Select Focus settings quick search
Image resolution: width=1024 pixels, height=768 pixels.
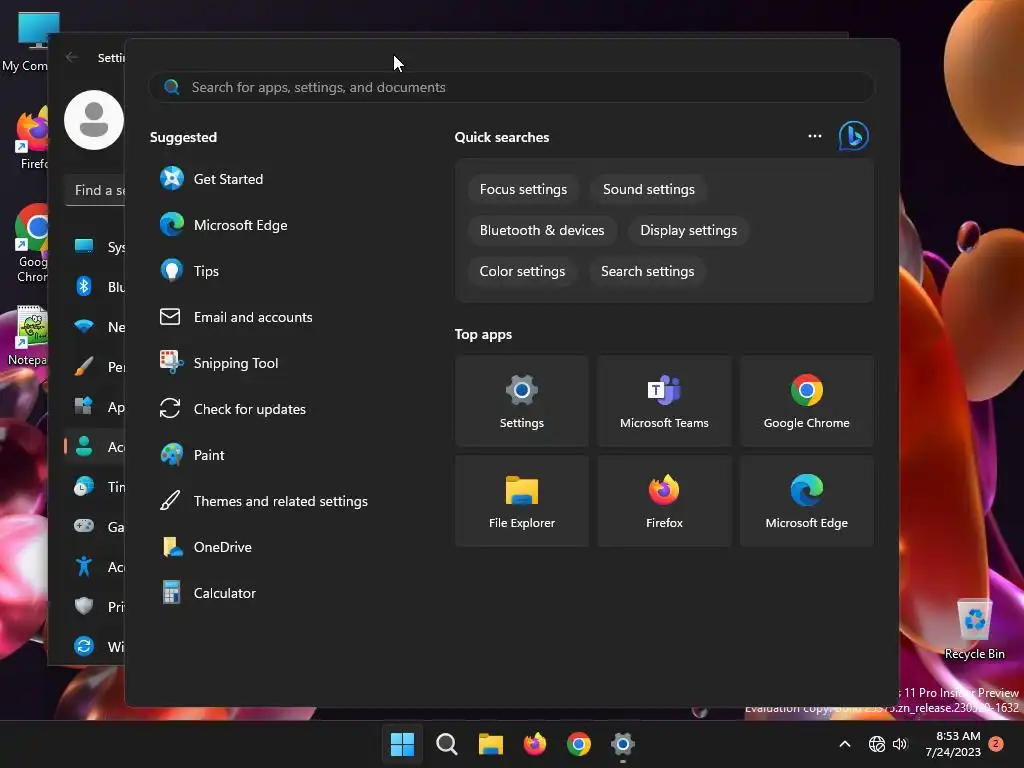pos(523,189)
